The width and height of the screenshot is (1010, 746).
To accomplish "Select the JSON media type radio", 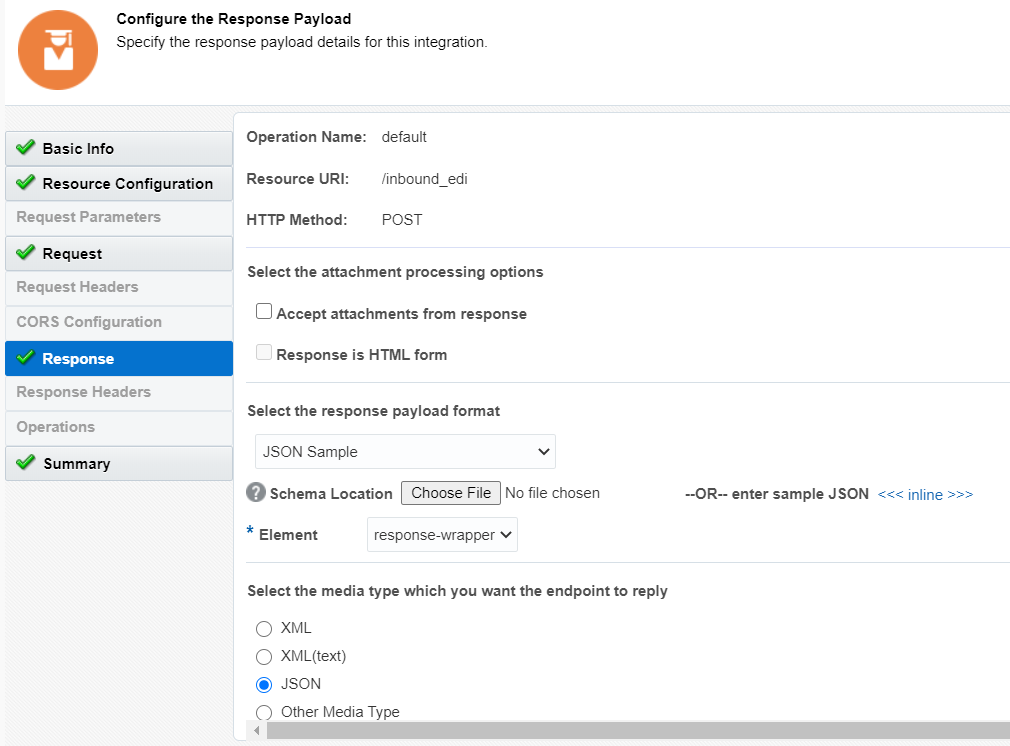I will tap(264, 685).
